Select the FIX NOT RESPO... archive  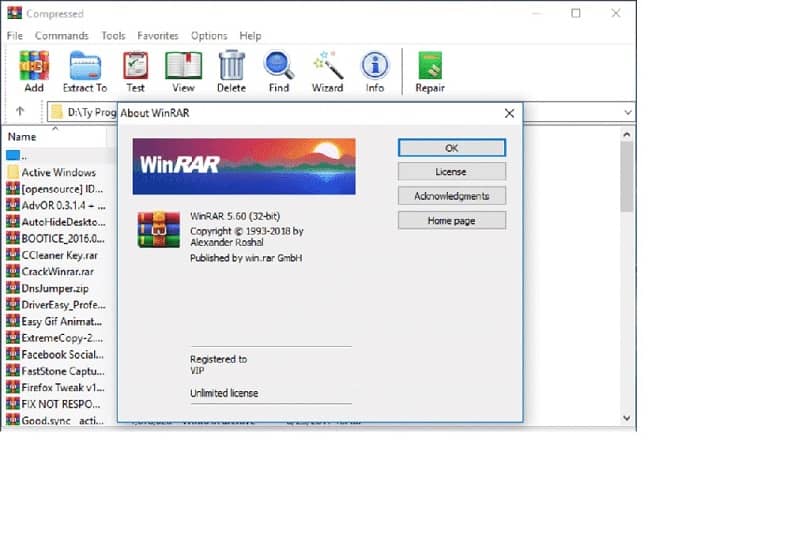(x=61, y=404)
